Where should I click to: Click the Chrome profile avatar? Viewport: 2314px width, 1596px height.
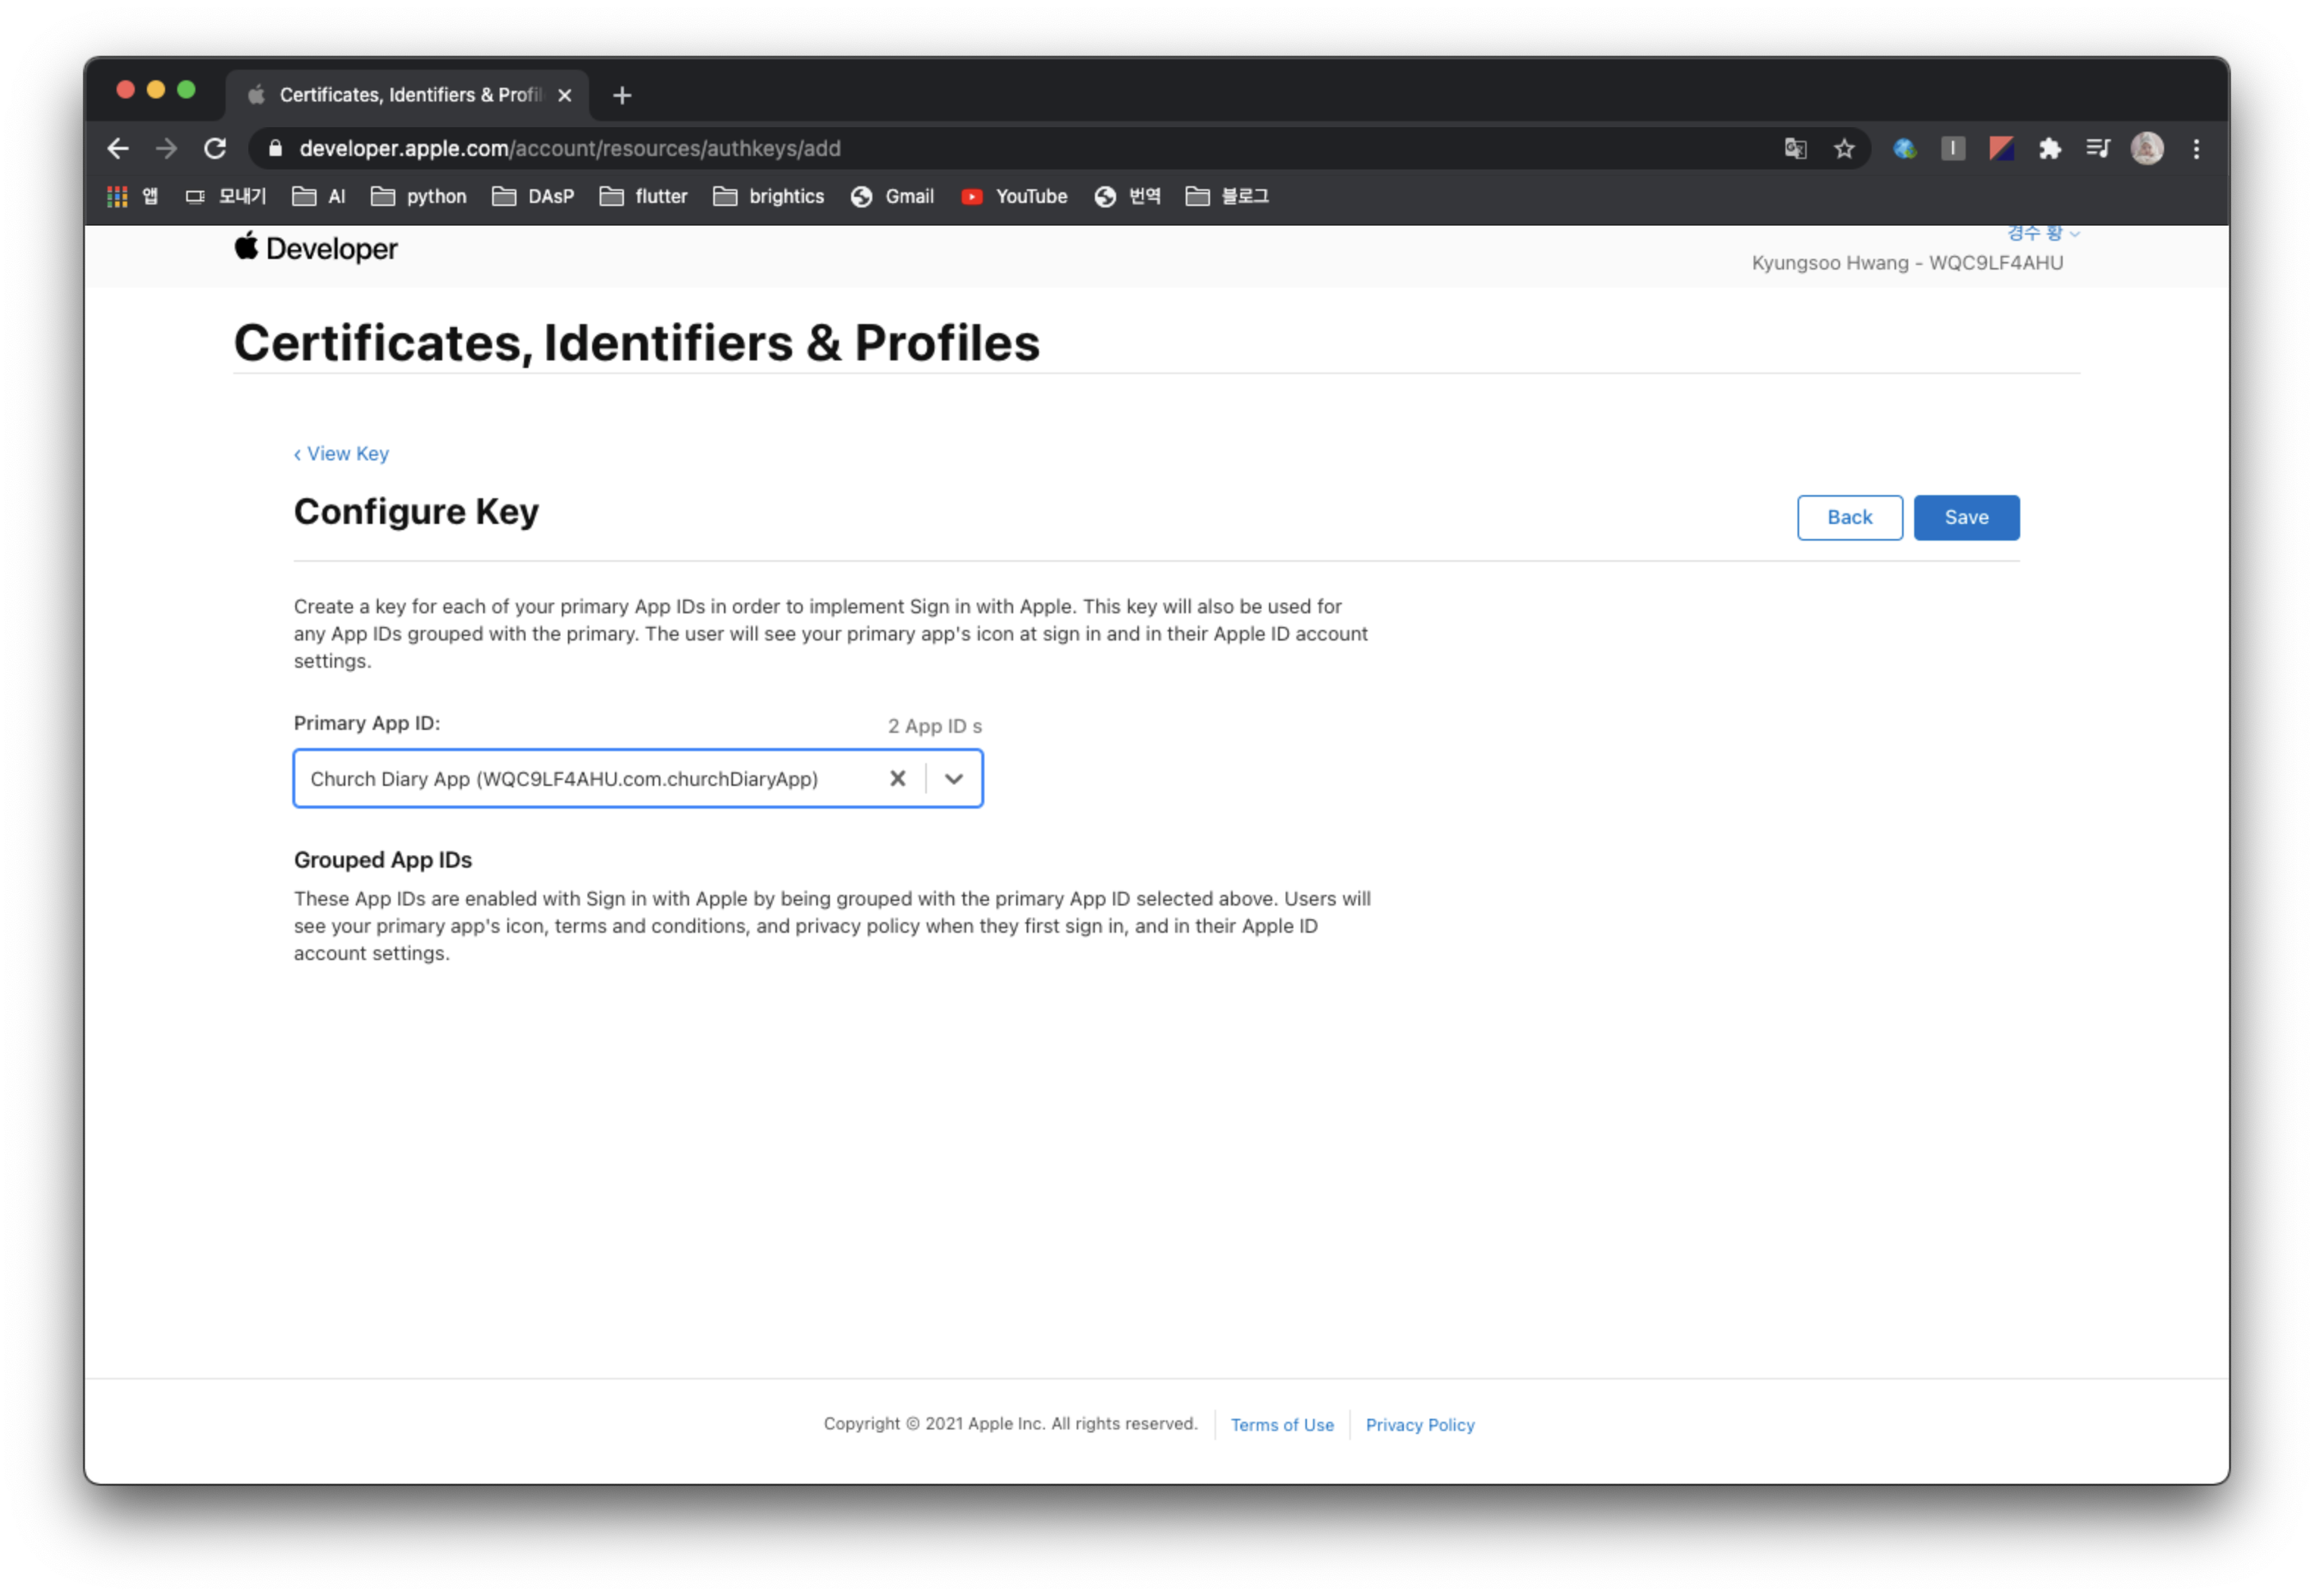tap(2146, 149)
